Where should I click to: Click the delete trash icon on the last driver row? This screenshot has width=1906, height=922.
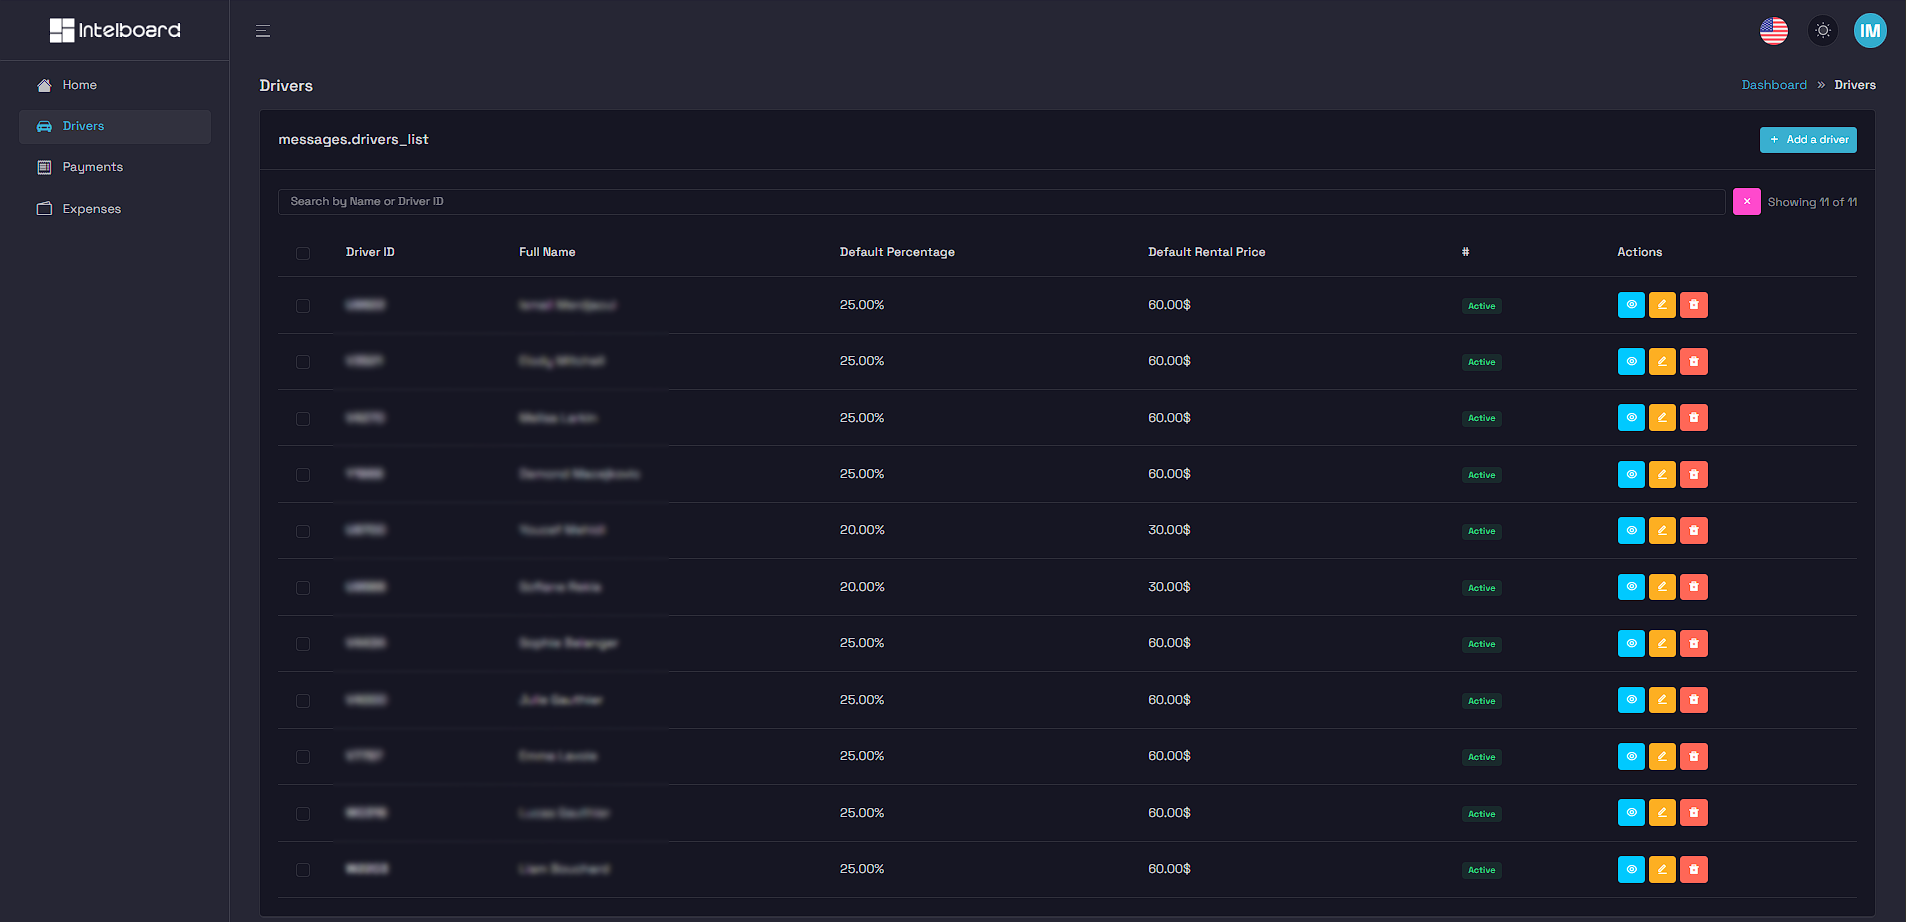click(x=1694, y=869)
